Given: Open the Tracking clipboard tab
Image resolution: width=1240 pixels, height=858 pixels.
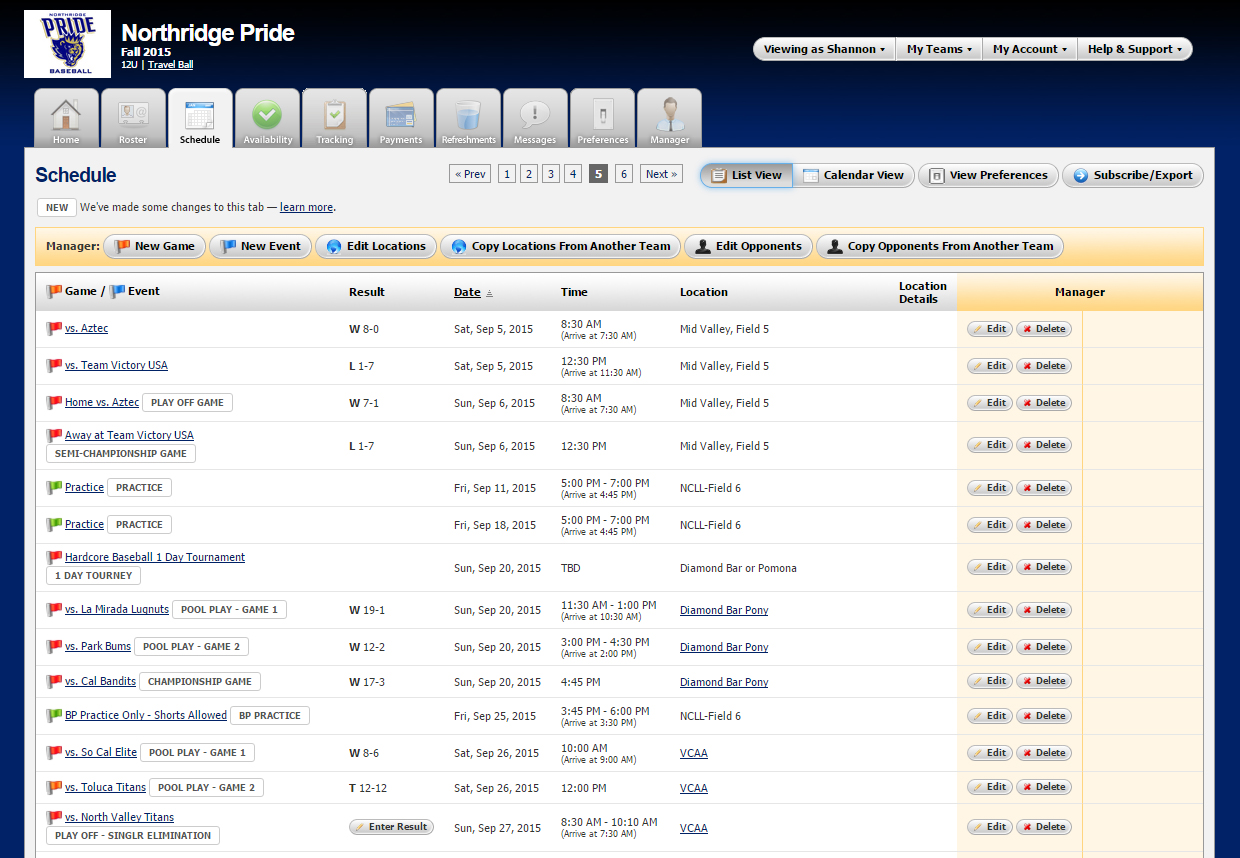Looking at the screenshot, I should coord(334,118).
